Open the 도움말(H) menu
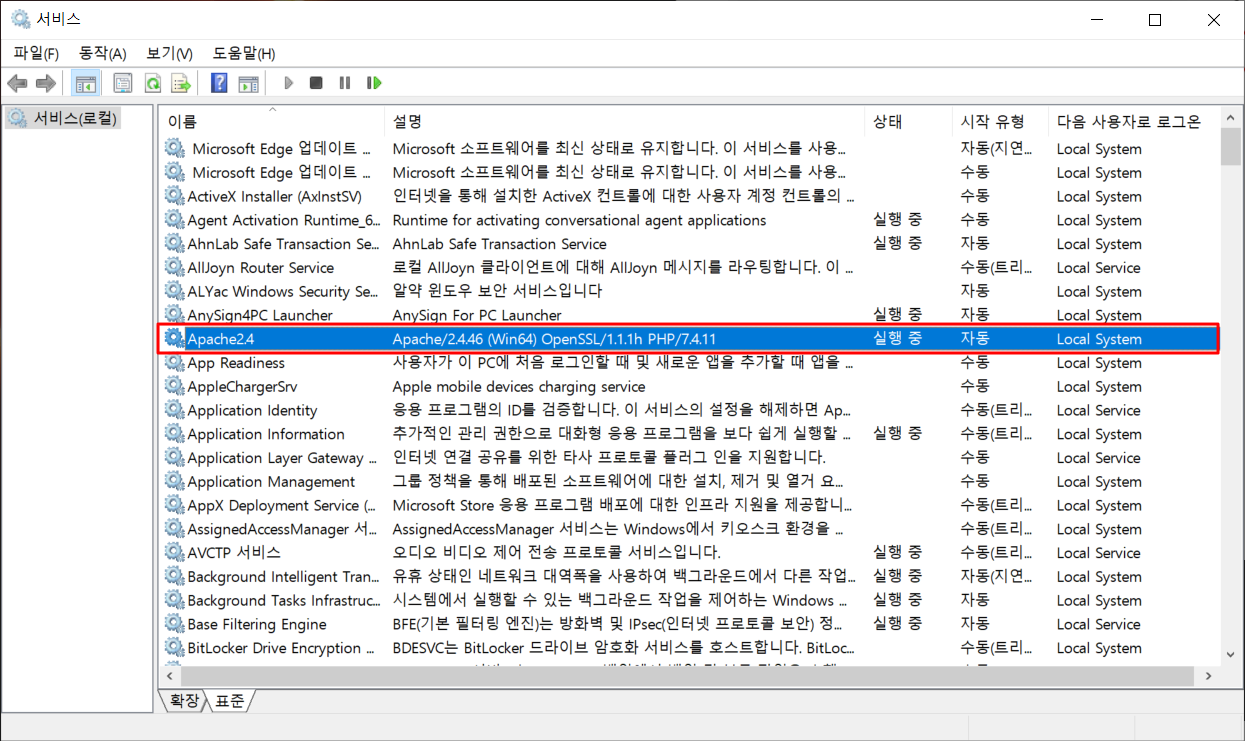This screenshot has height=741, width=1245. [244, 53]
